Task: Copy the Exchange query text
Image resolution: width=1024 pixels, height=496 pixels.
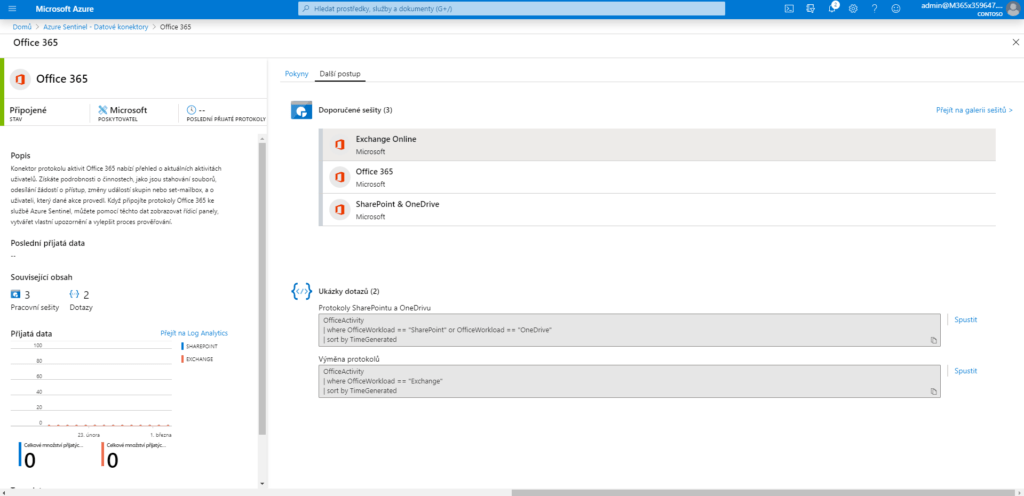Action: (932, 391)
